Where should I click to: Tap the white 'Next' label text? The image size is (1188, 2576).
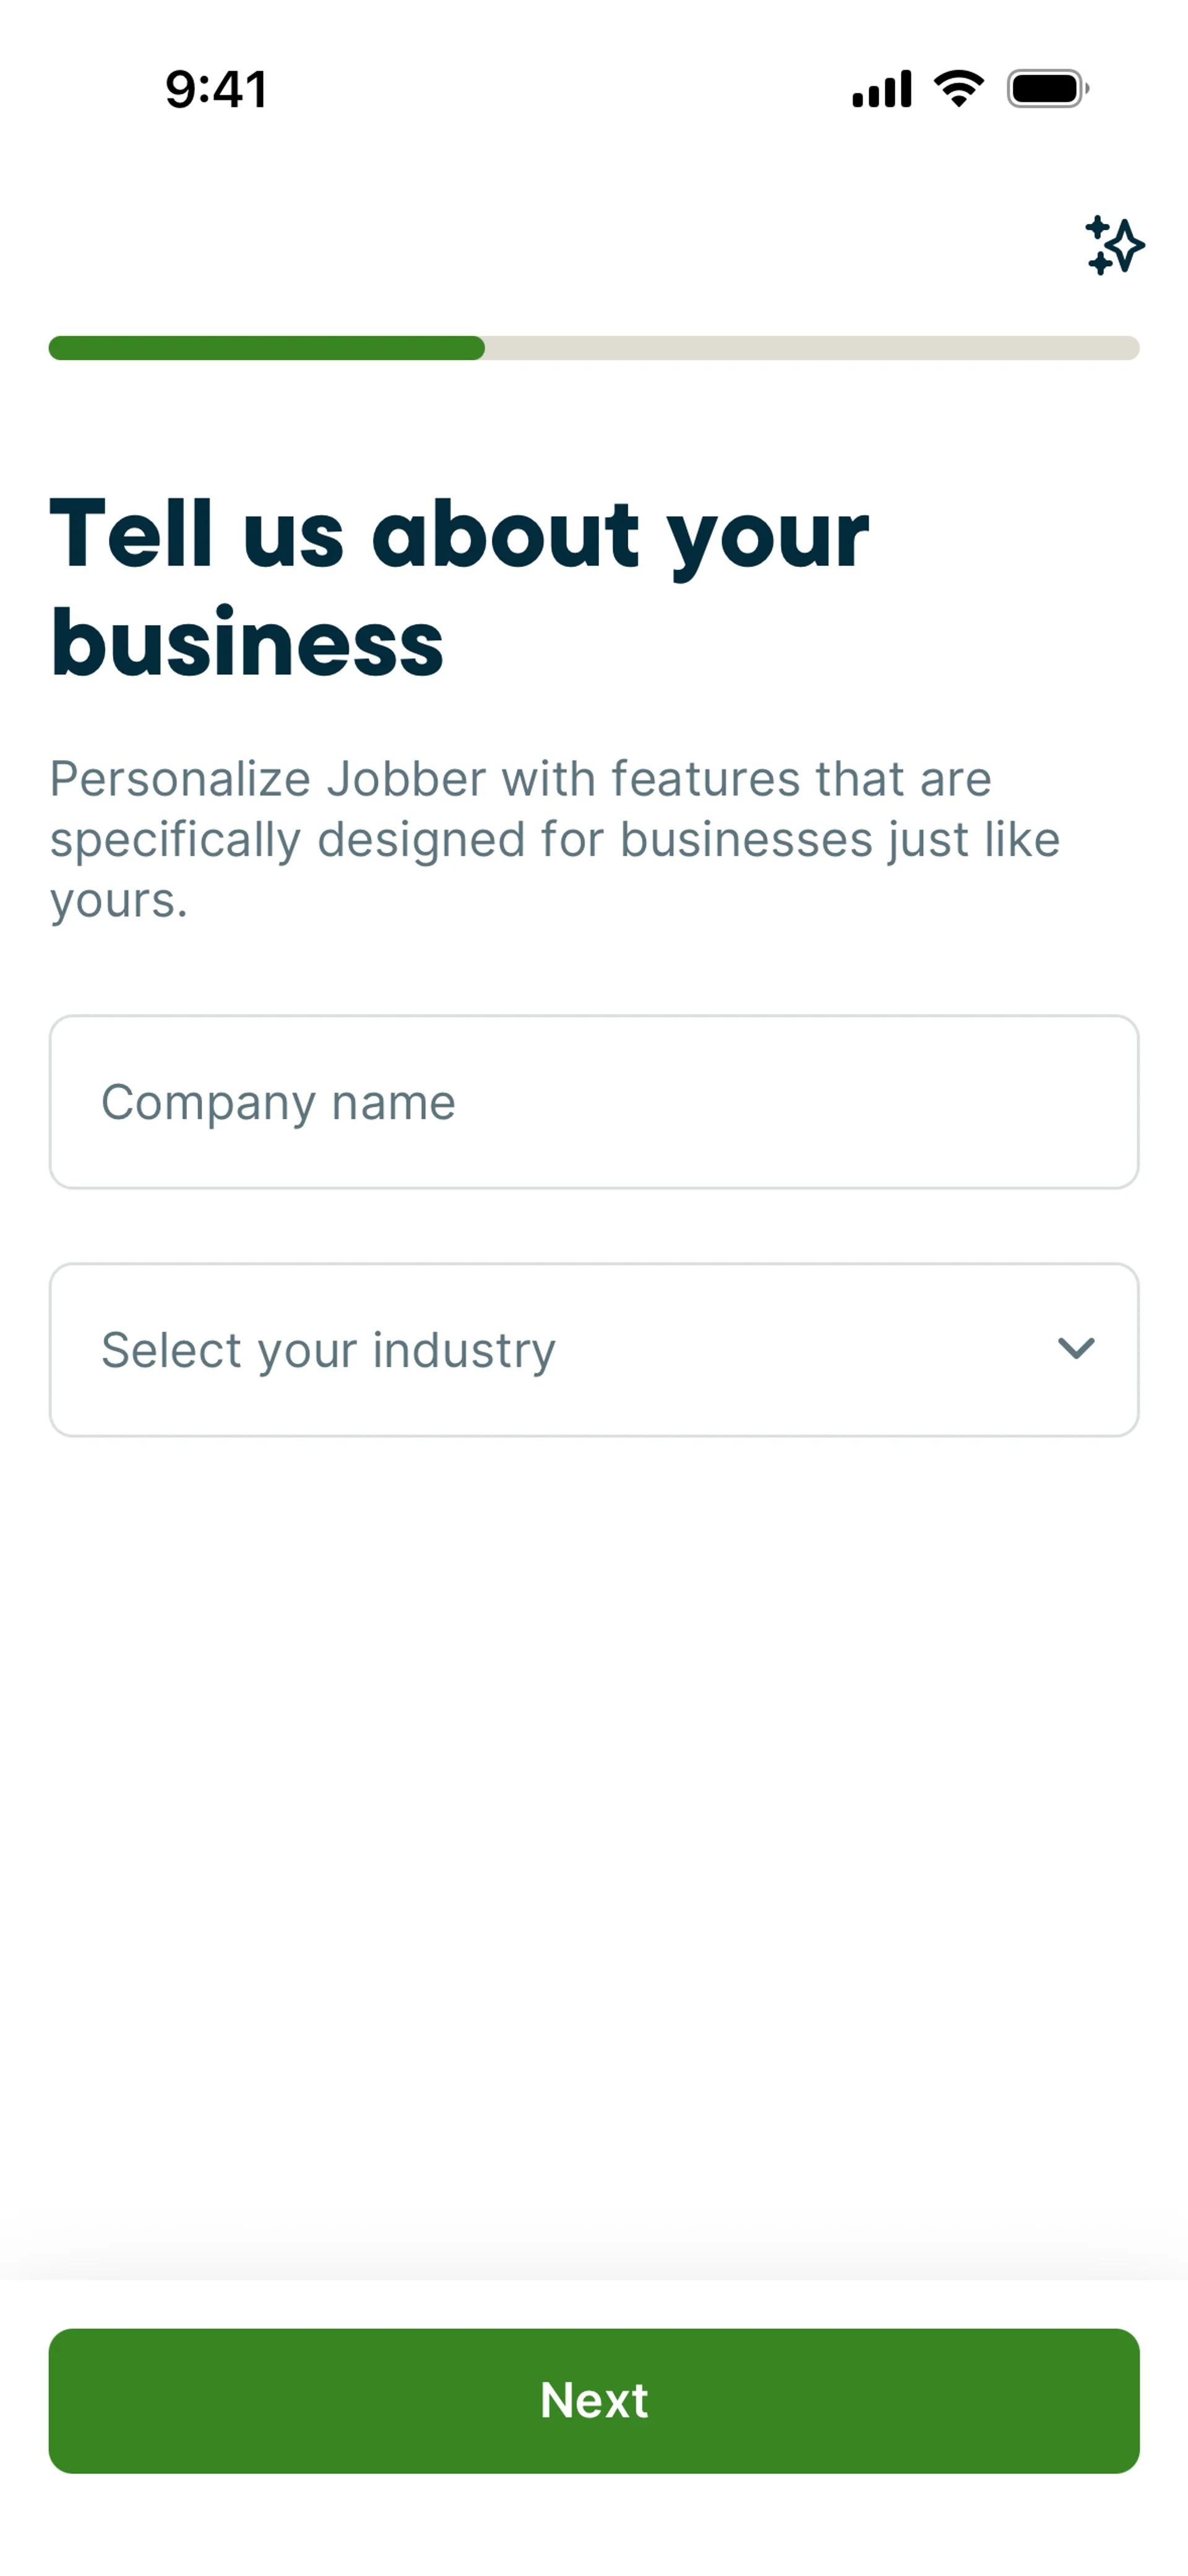coord(594,2400)
